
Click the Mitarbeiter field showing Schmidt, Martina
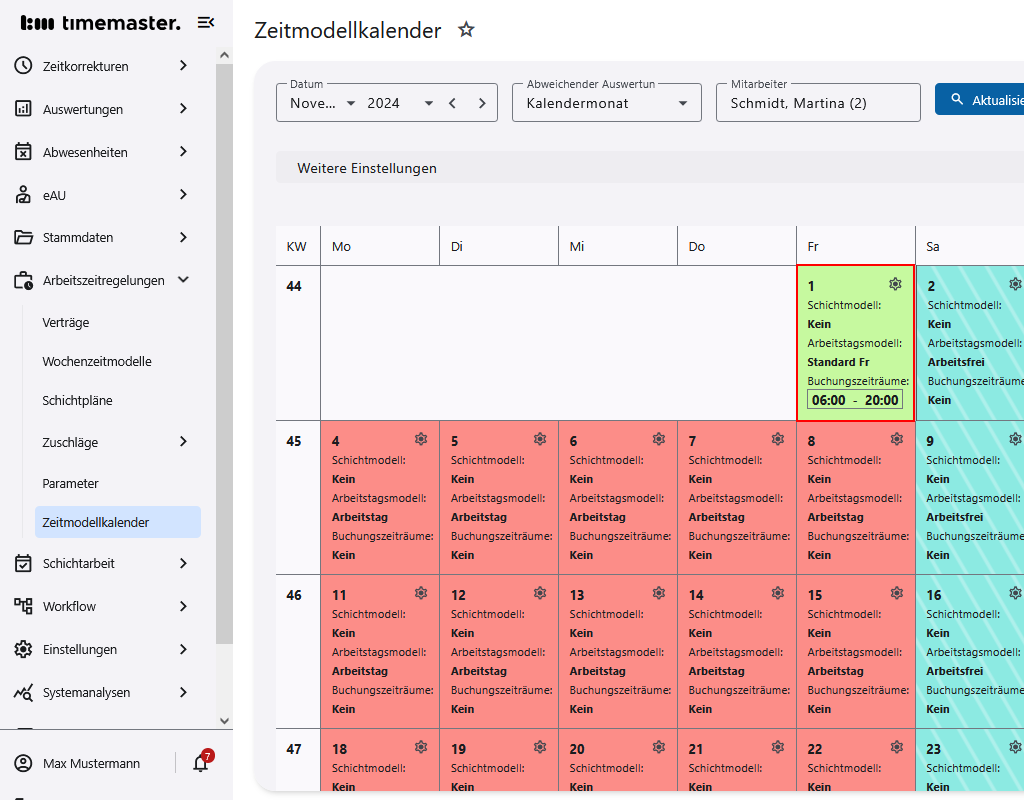(817, 103)
